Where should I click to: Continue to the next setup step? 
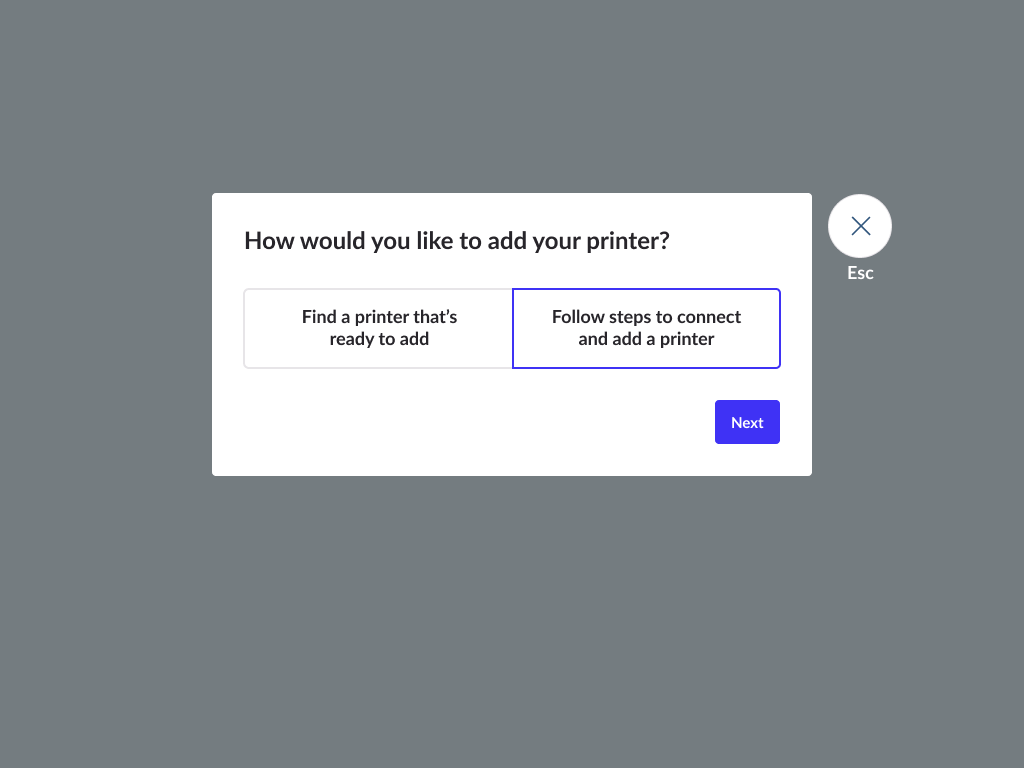[747, 422]
